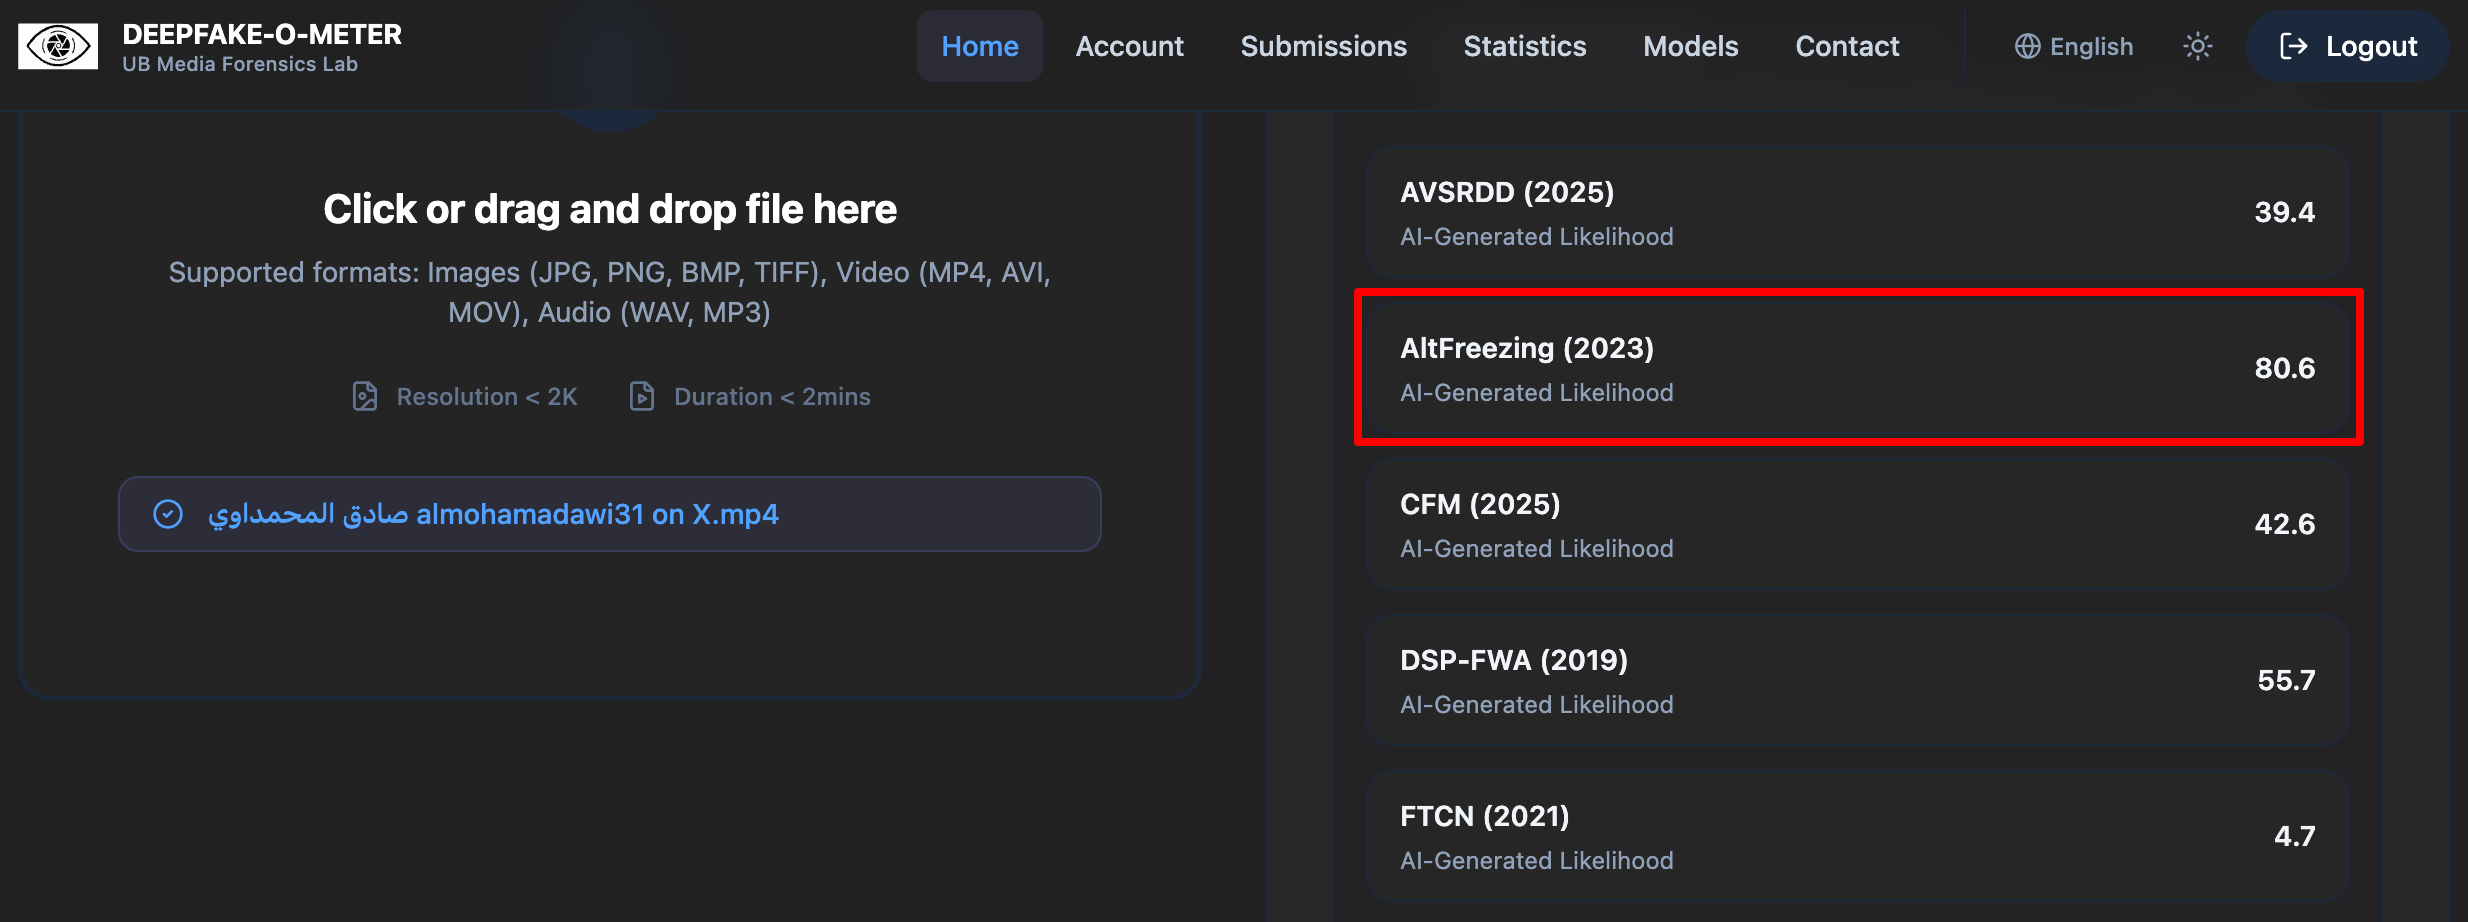This screenshot has height=922, width=2468.
Task: Open the Statistics page
Action: click(1524, 46)
